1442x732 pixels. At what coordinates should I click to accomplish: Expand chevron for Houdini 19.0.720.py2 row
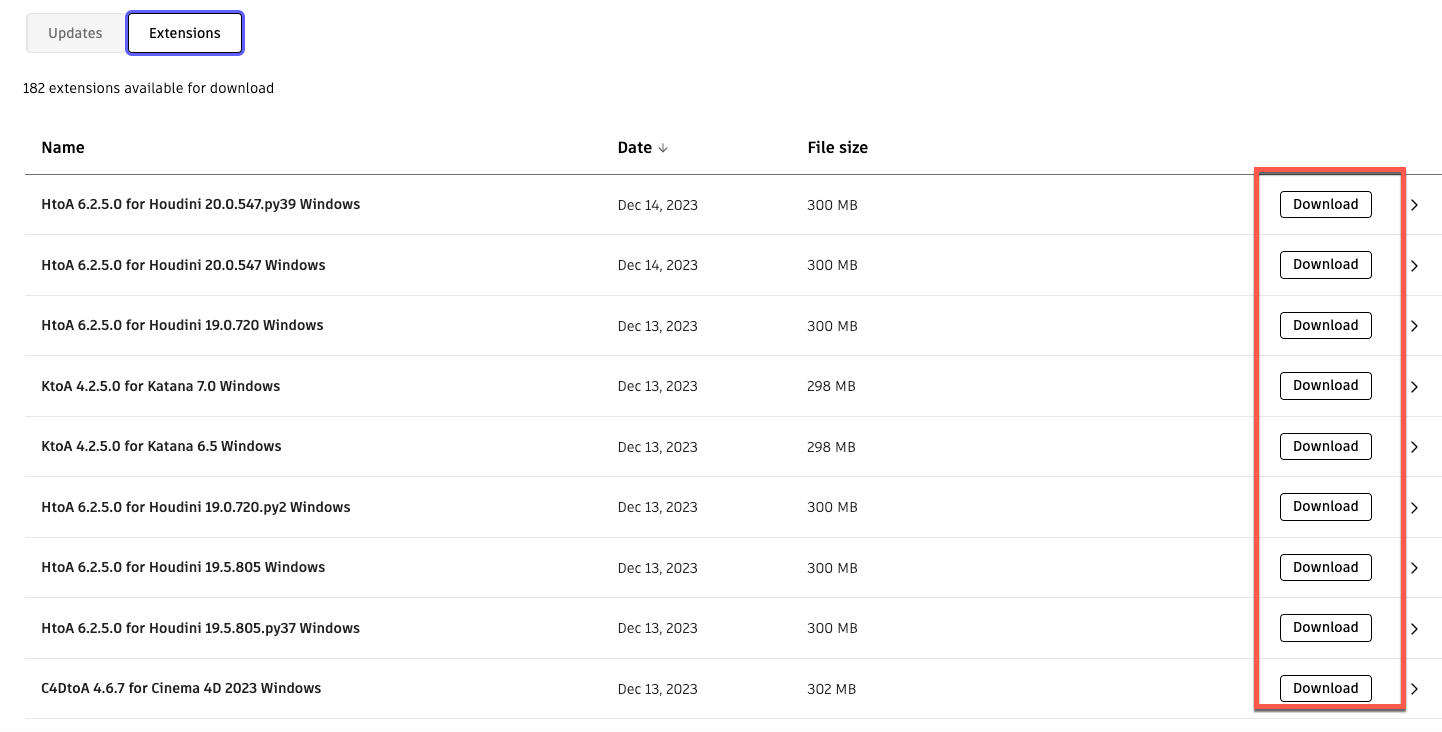click(x=1414, y=508)
